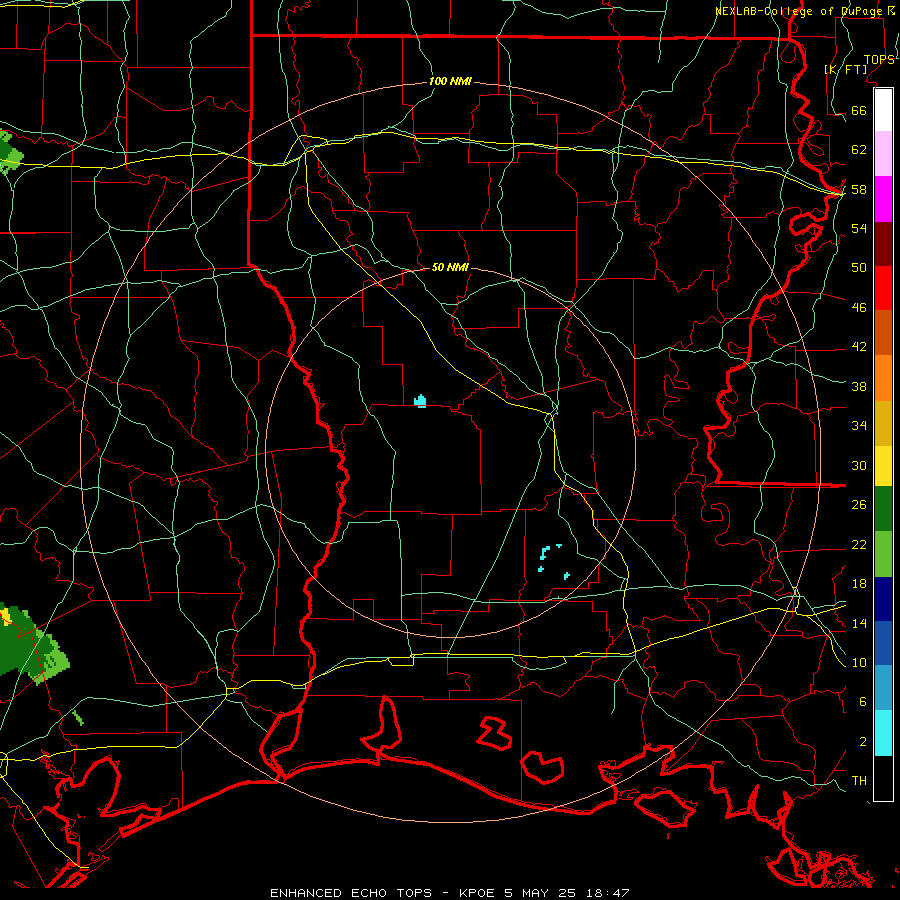Screen dimensions: 900x900
Task: Click the legend value '50'
Action: click(859, 267)
